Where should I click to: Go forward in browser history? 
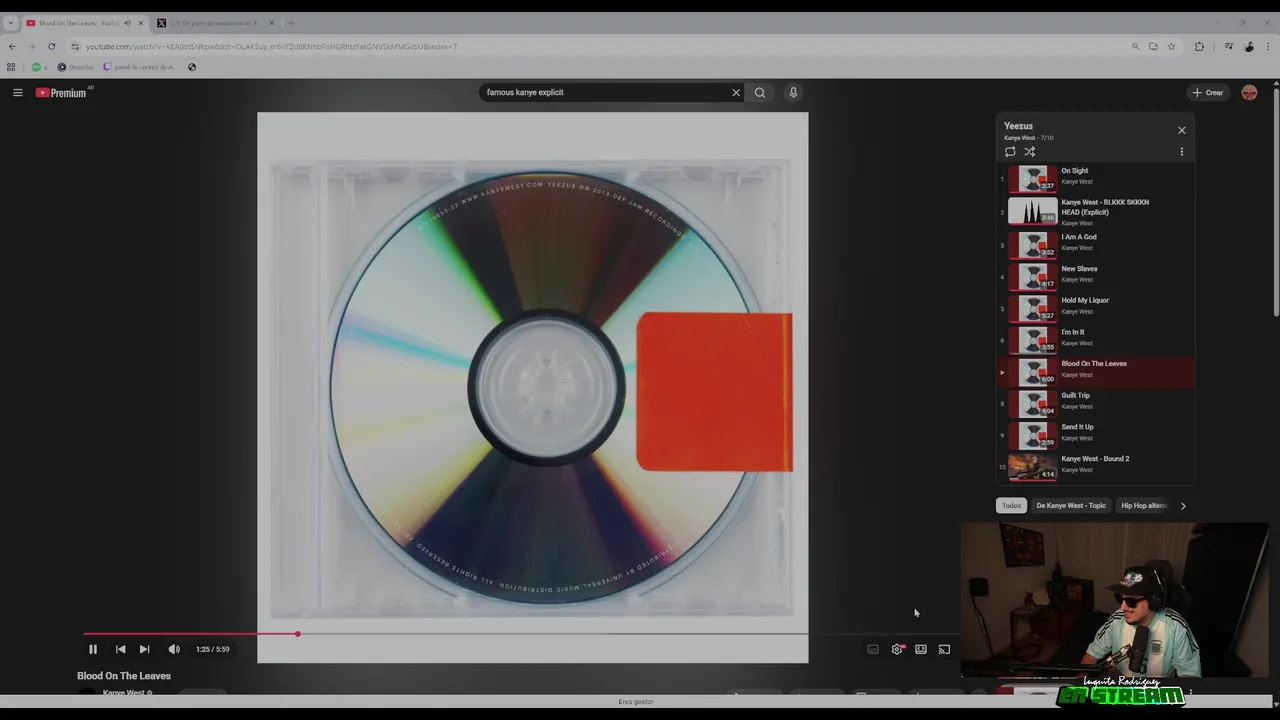point(31,46)
